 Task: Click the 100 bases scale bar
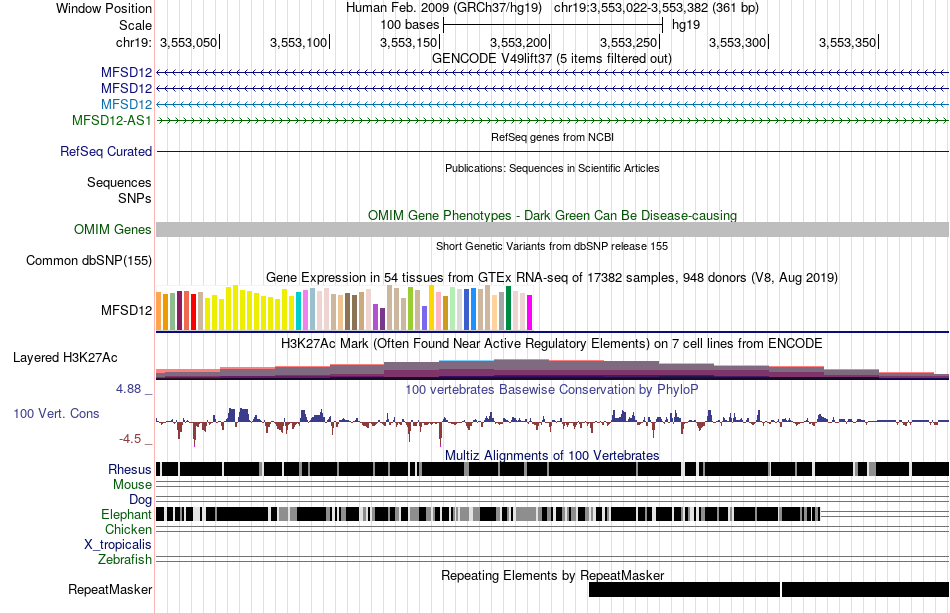(x=553, y=25)
